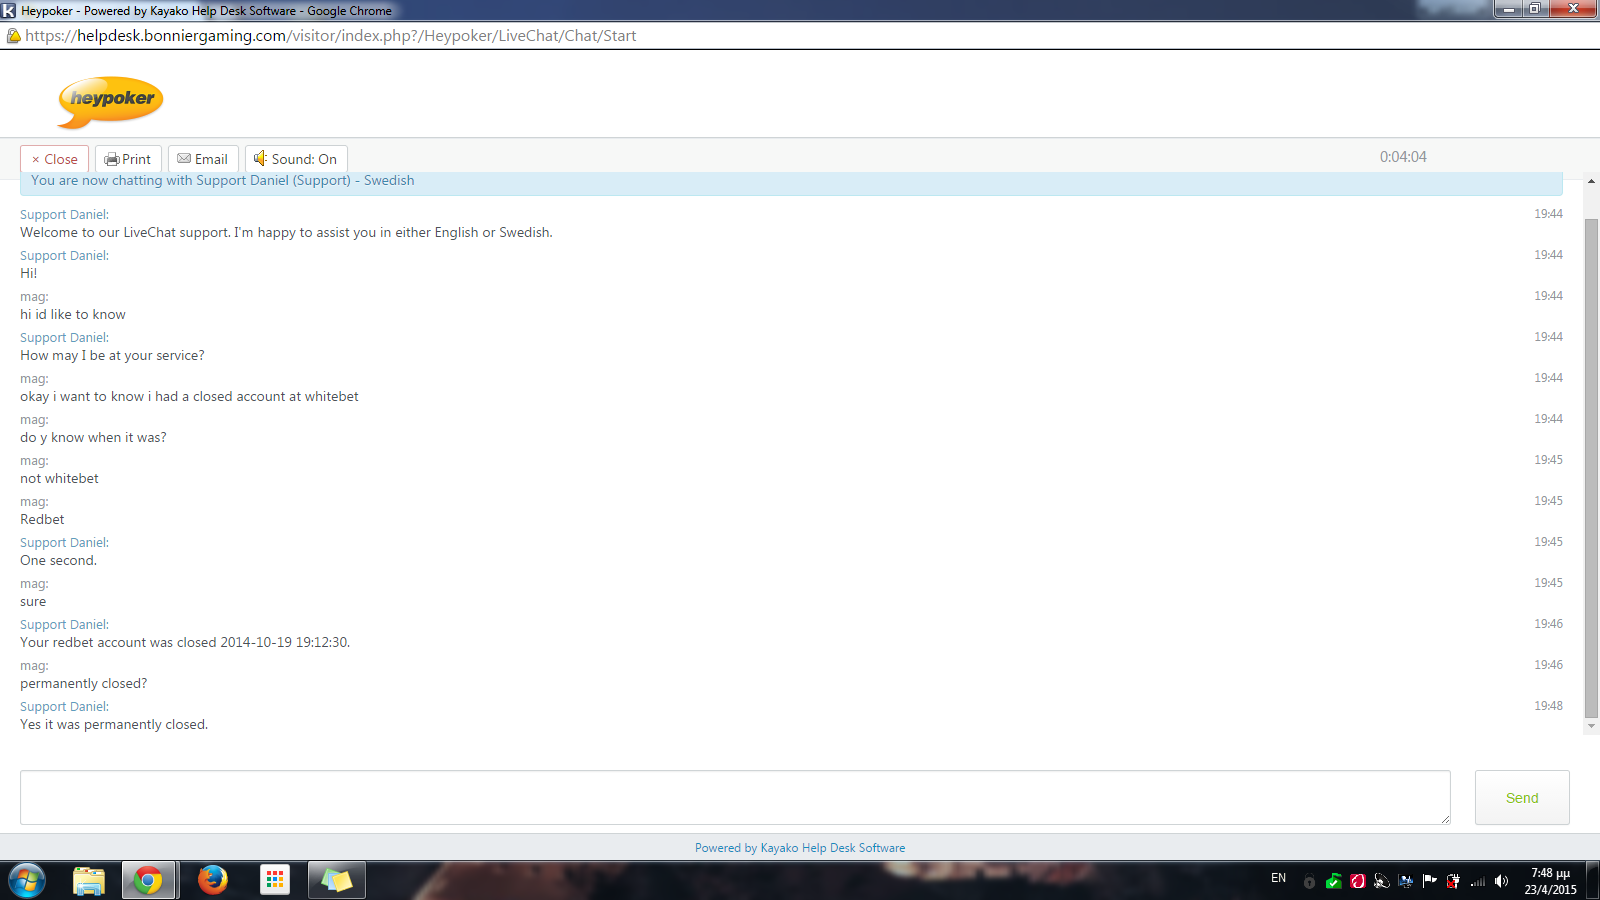Click the printer icon on Print
1600x900 pixels.
click(x=112, y=159)
